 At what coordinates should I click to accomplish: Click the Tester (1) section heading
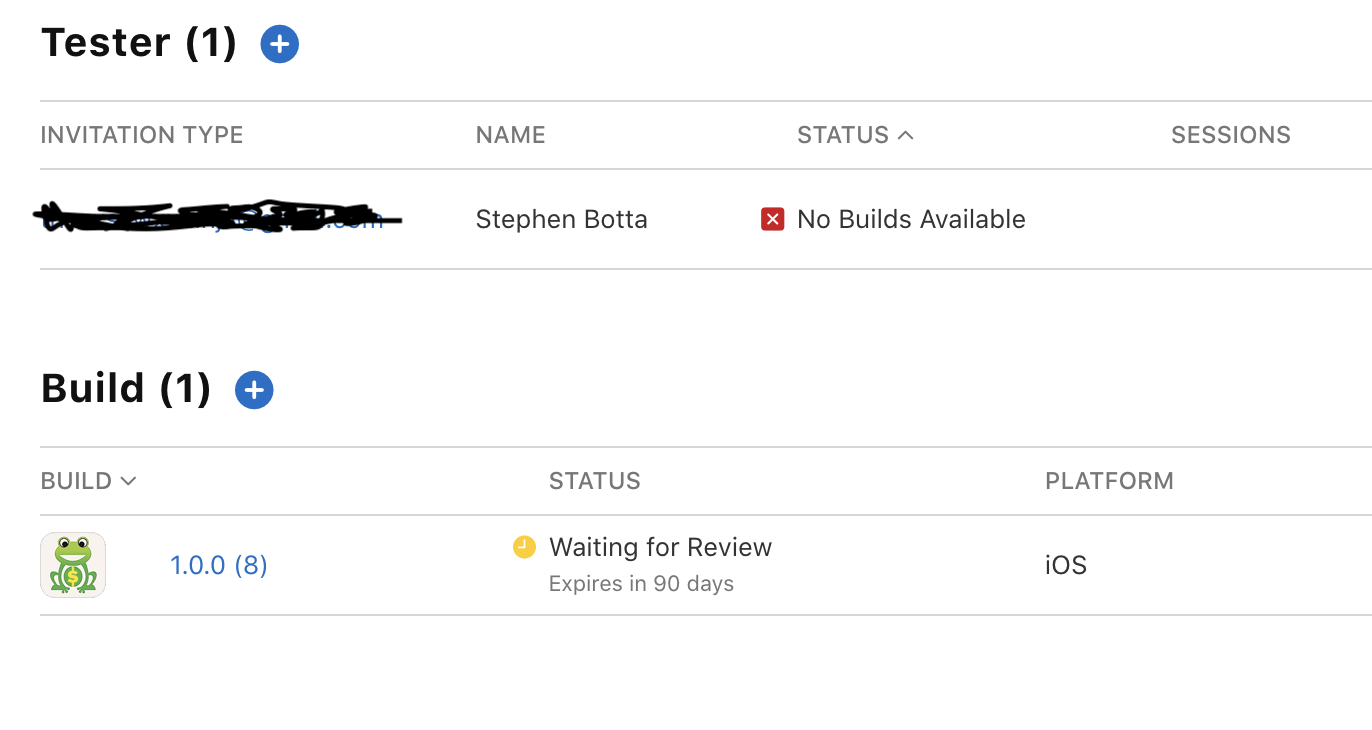pyautogui.click(x=139, y=43)
